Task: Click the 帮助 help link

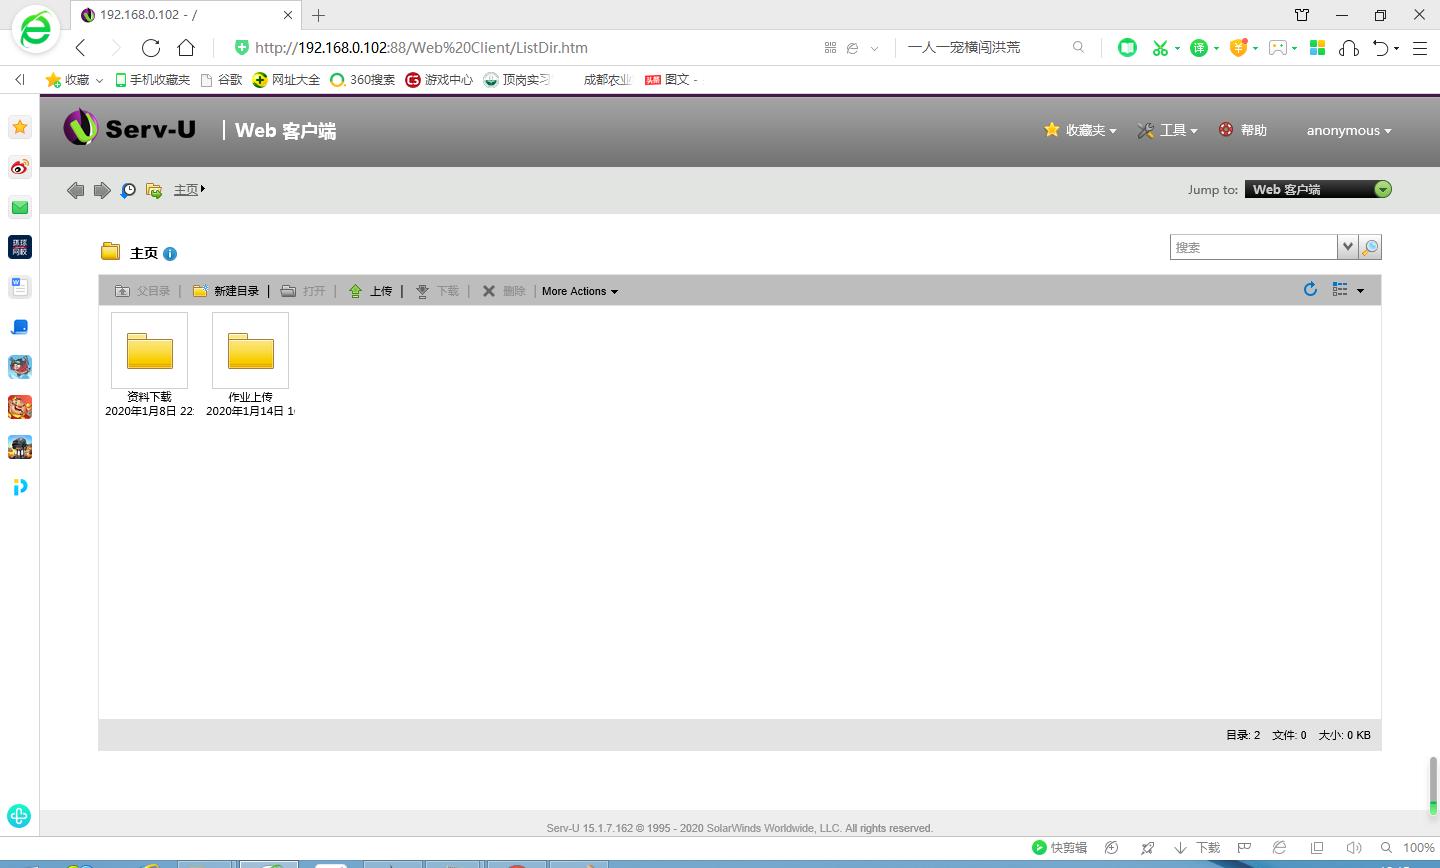Action: [1243, 130]
